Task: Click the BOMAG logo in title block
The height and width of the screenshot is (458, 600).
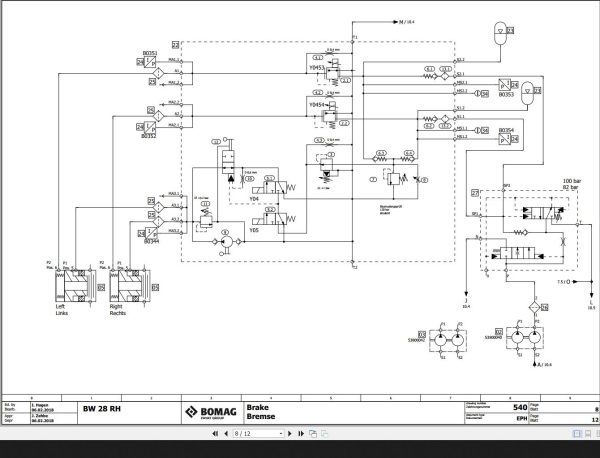Action: coord(211,412)
